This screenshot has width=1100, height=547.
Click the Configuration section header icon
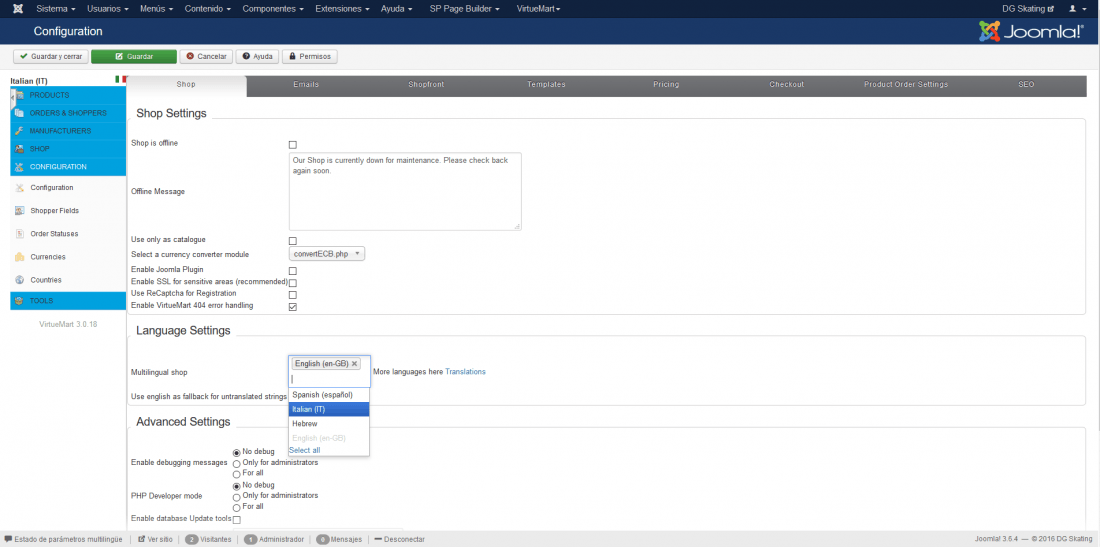[20, 167]
